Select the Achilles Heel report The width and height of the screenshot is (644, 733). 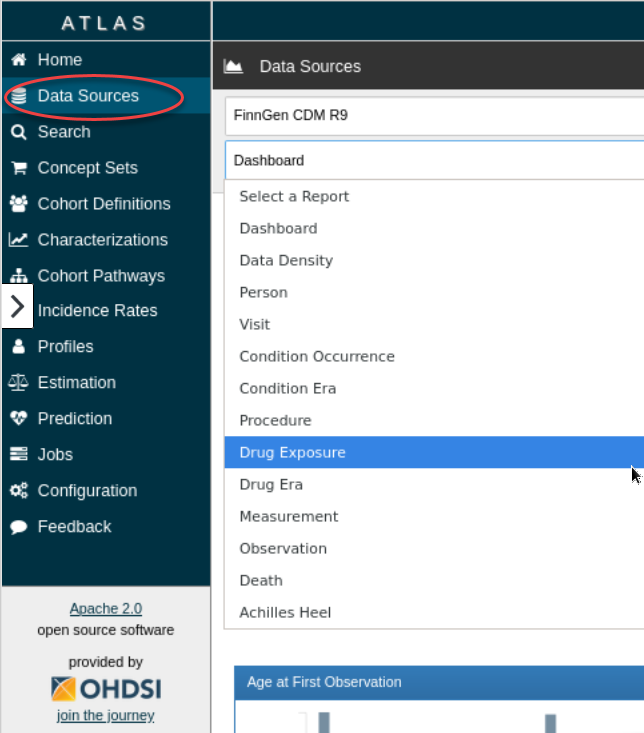pos(434,612)
